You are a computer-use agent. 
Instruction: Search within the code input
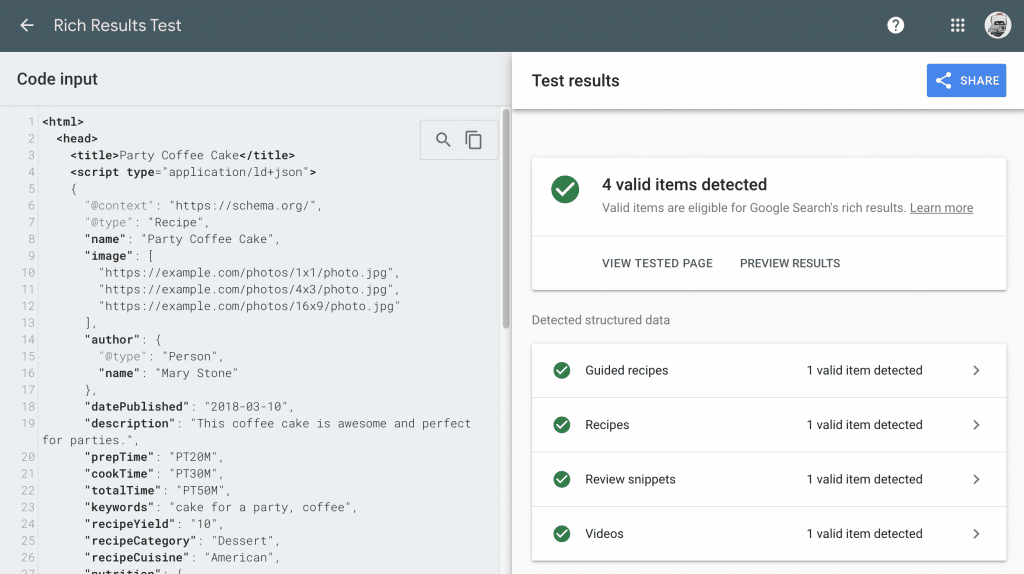pyautogui.click(x=443, y=140)
